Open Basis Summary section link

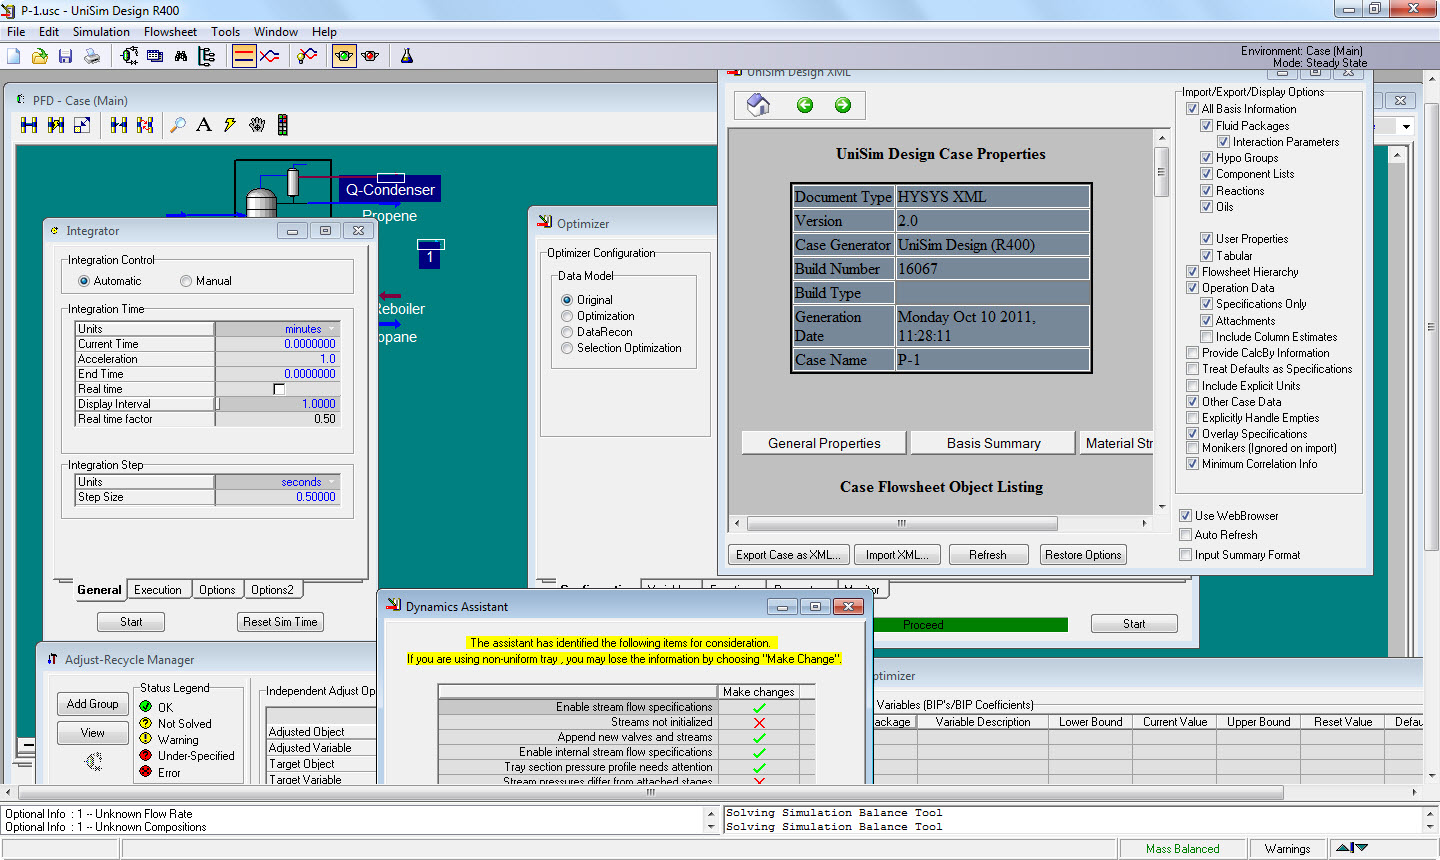click(x=994, y=443)
